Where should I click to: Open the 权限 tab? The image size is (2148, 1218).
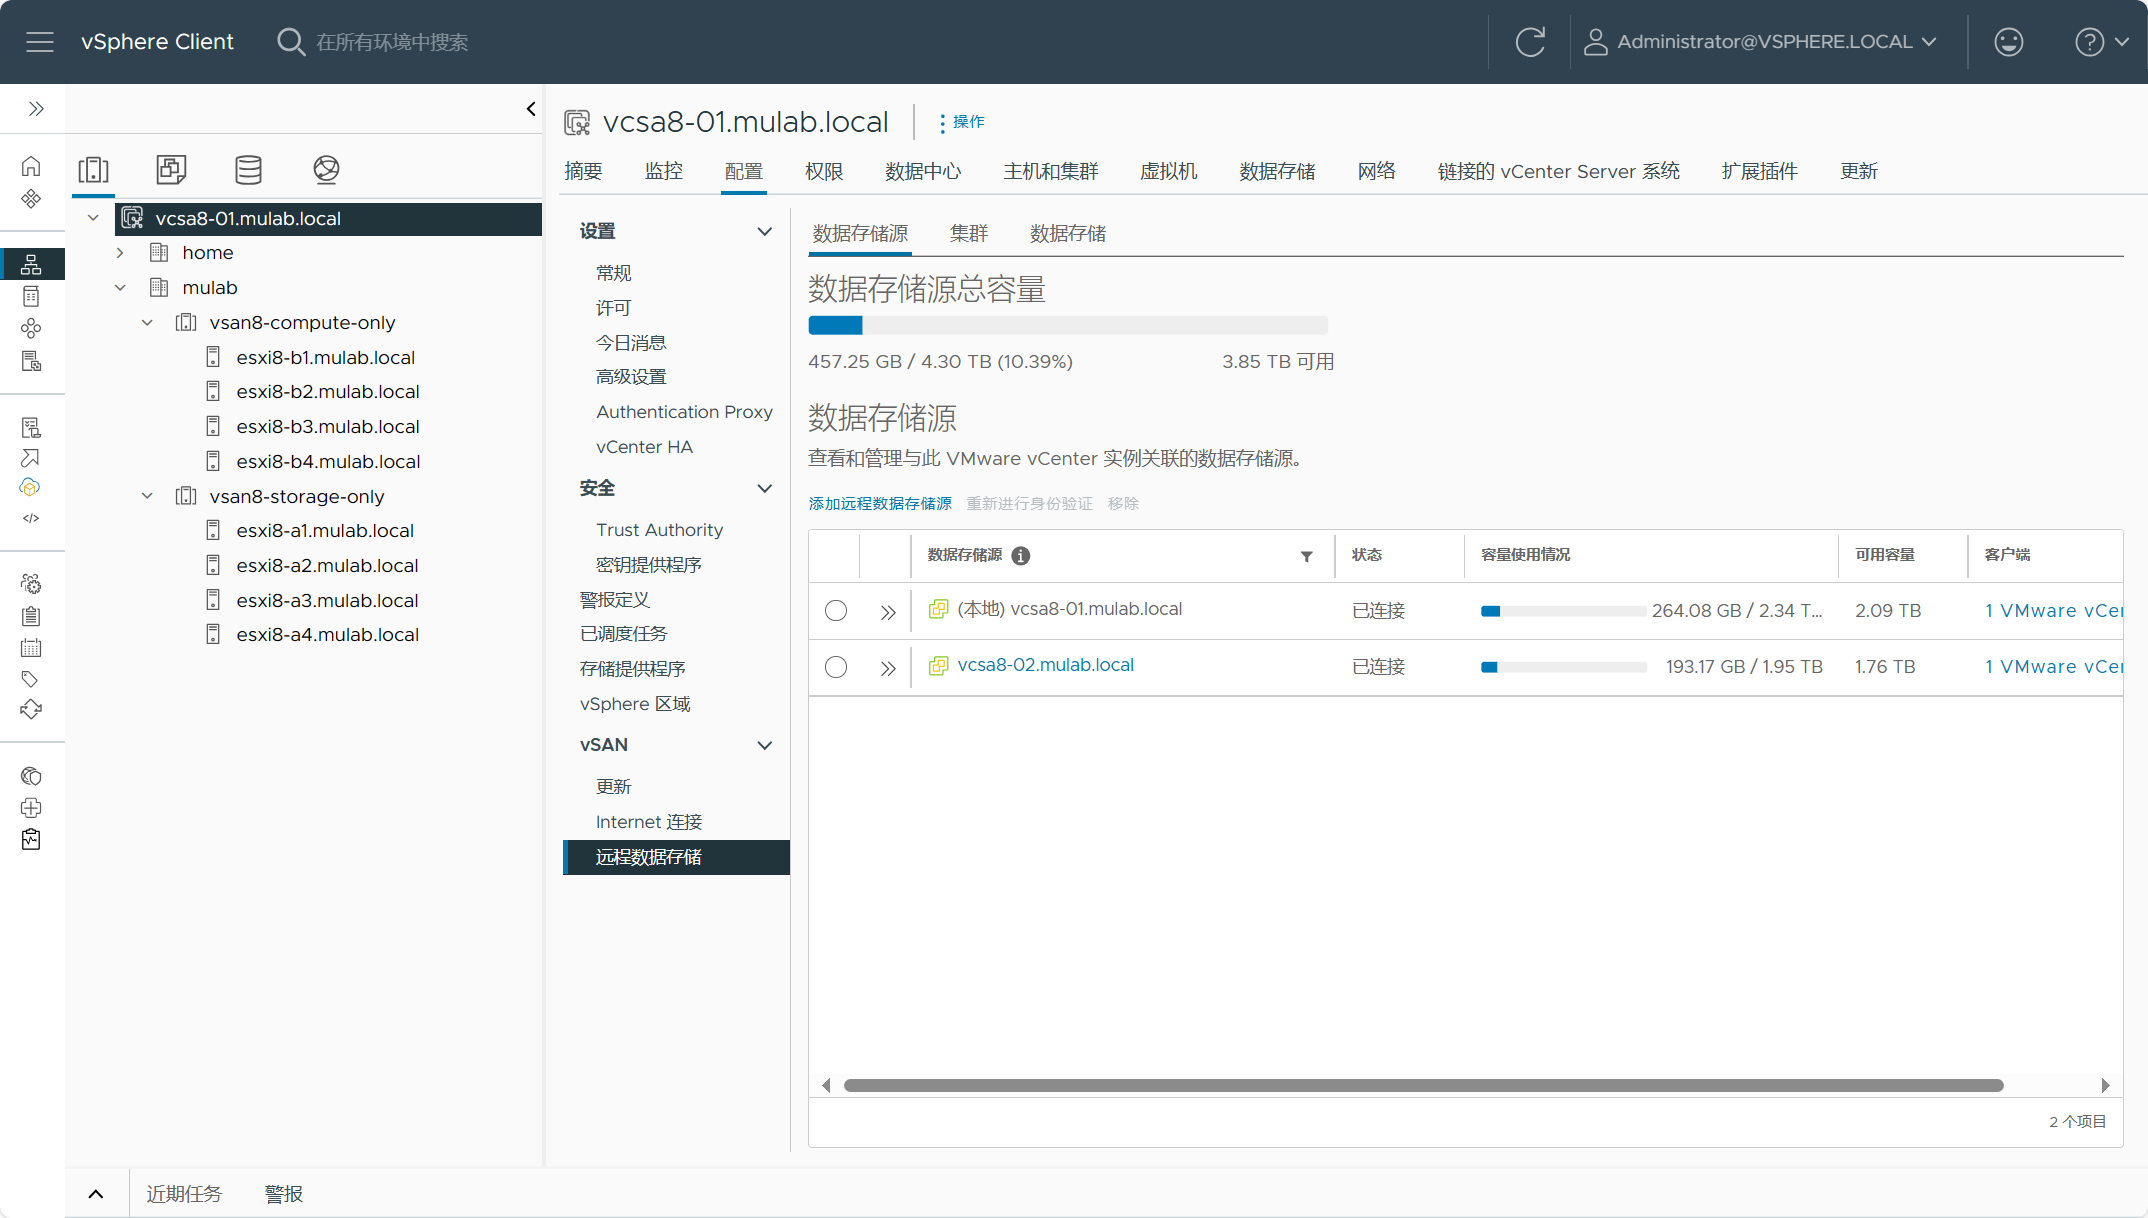point(824,172)
